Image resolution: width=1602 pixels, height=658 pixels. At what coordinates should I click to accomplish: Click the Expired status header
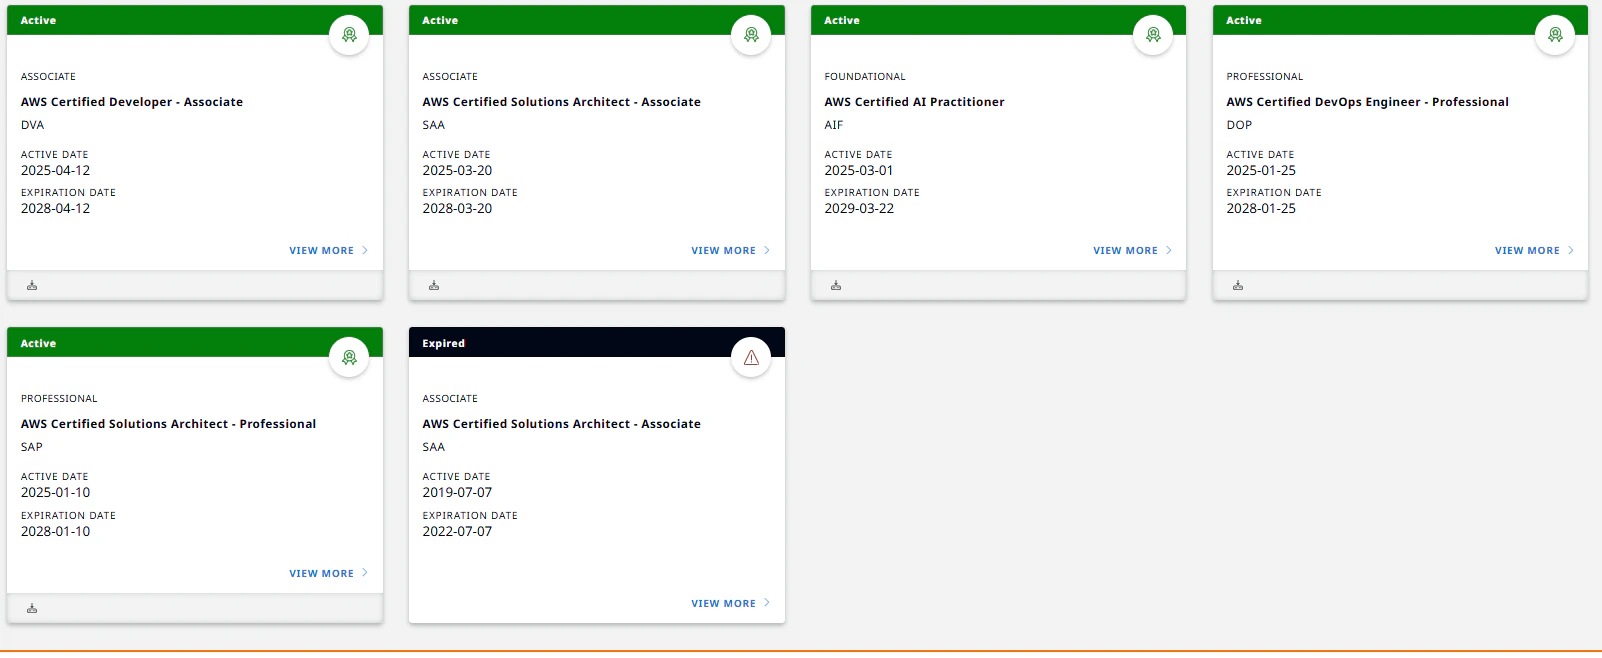[597, 343]
